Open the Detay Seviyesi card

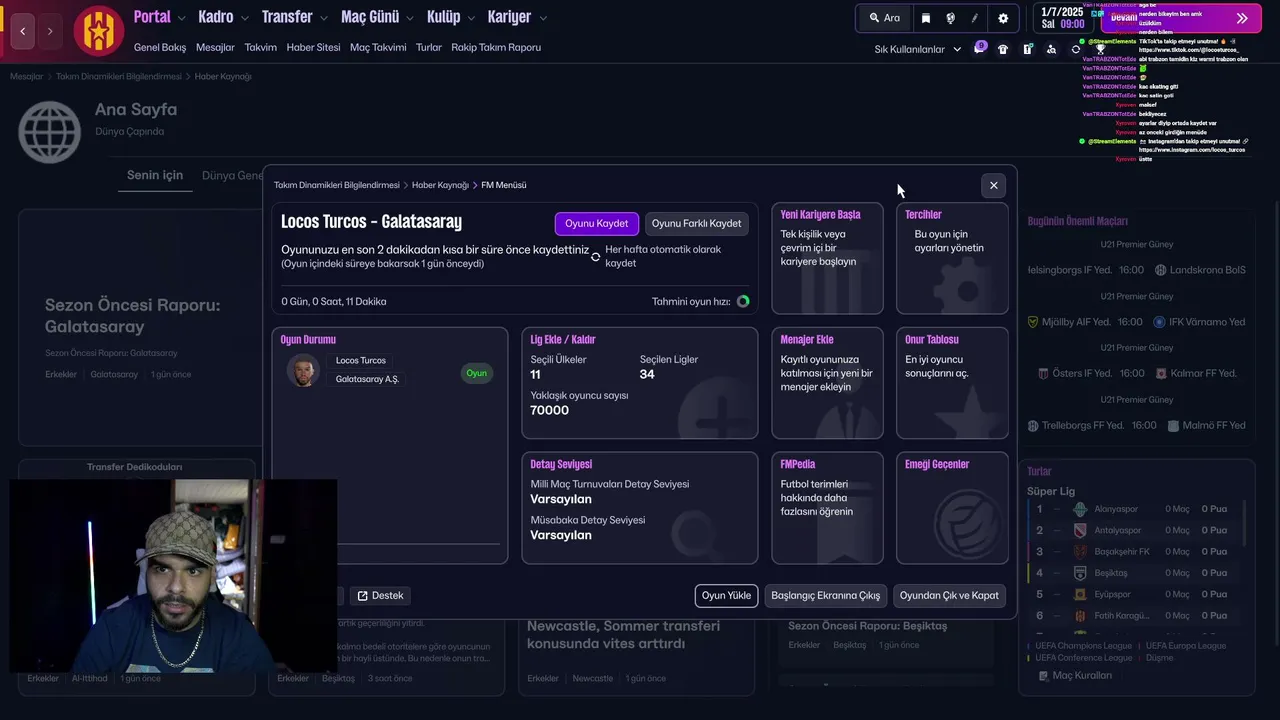[x=640, y=508]
